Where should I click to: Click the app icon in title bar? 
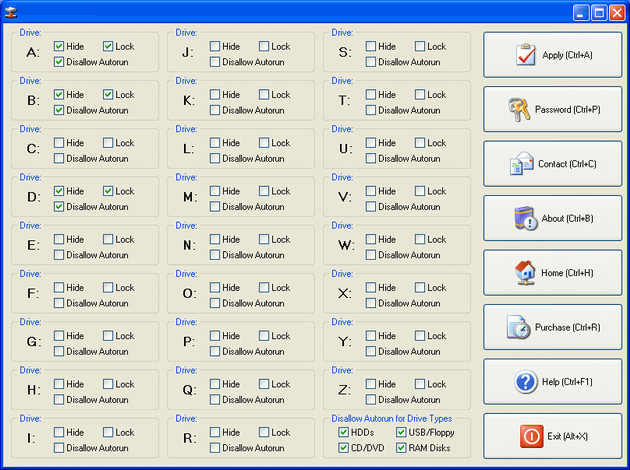coord(11,12)
